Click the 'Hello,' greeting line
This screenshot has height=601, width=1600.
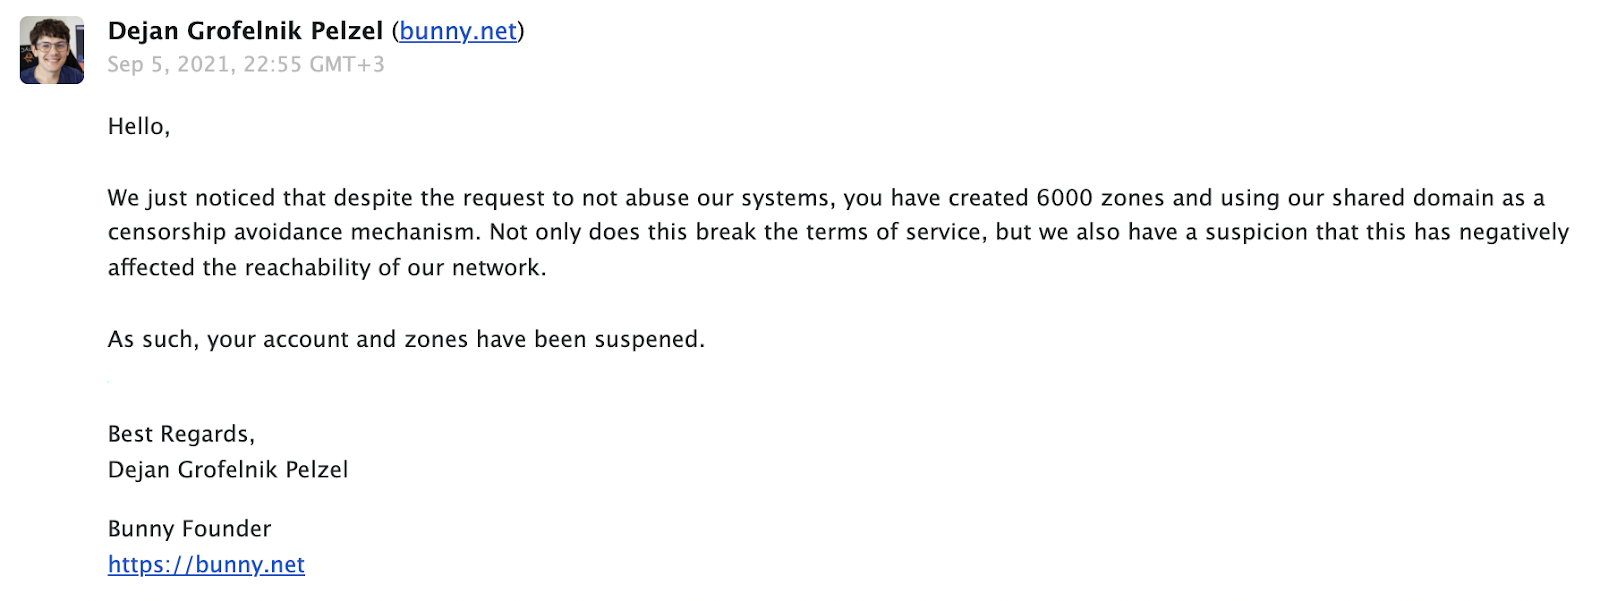[139, 127]
